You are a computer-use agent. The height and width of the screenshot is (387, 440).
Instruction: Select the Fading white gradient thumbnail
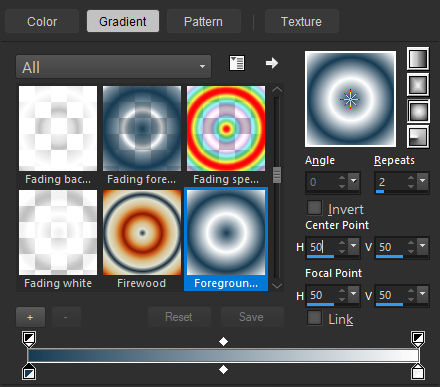click(x=58, y=232)
